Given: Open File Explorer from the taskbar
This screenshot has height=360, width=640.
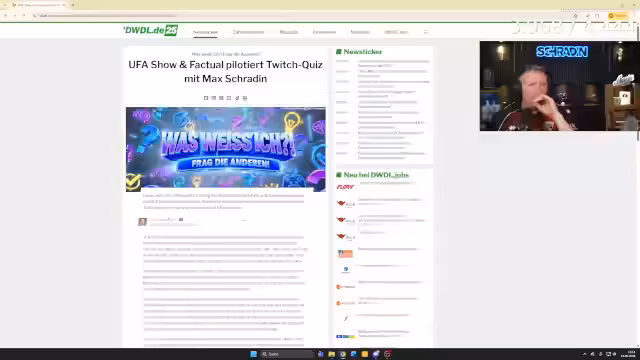Looking at the screenshot, I should (x=331, y=354).
